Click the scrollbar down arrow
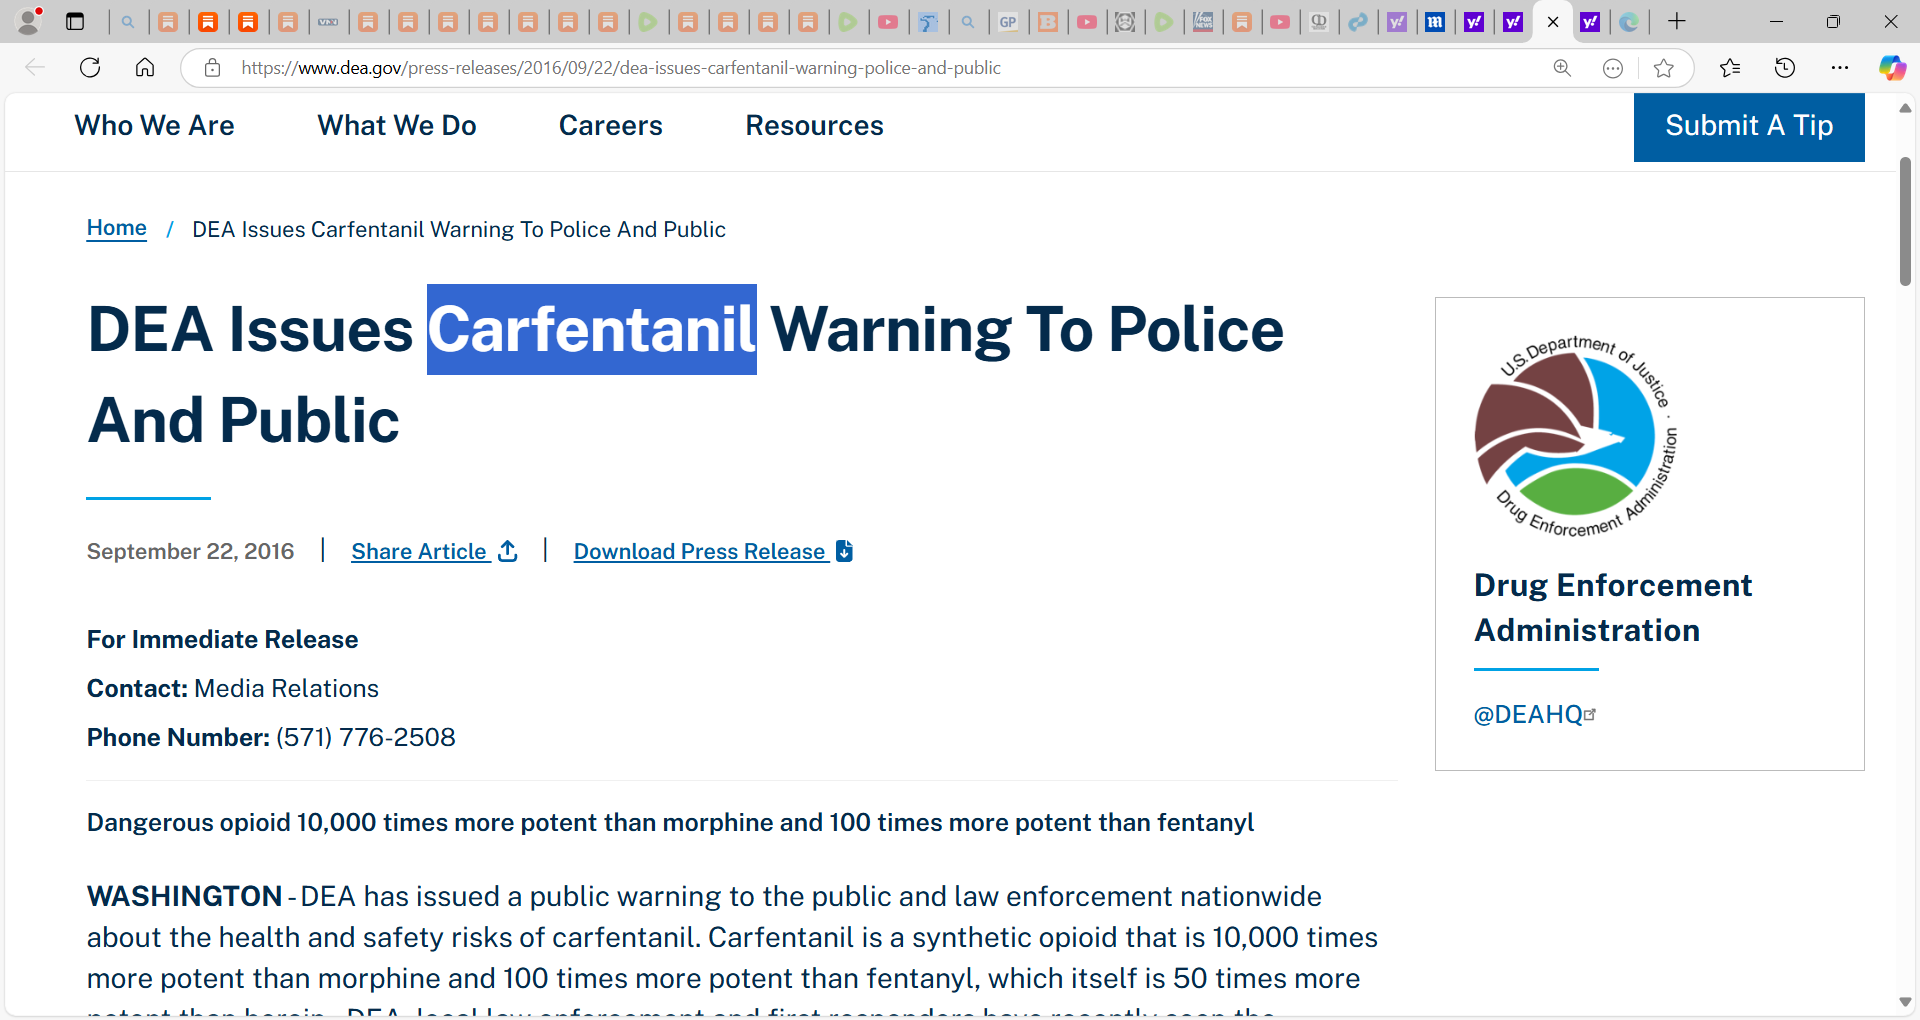Screen dimensions: 1920x1020 [x=1905, y=1001]
